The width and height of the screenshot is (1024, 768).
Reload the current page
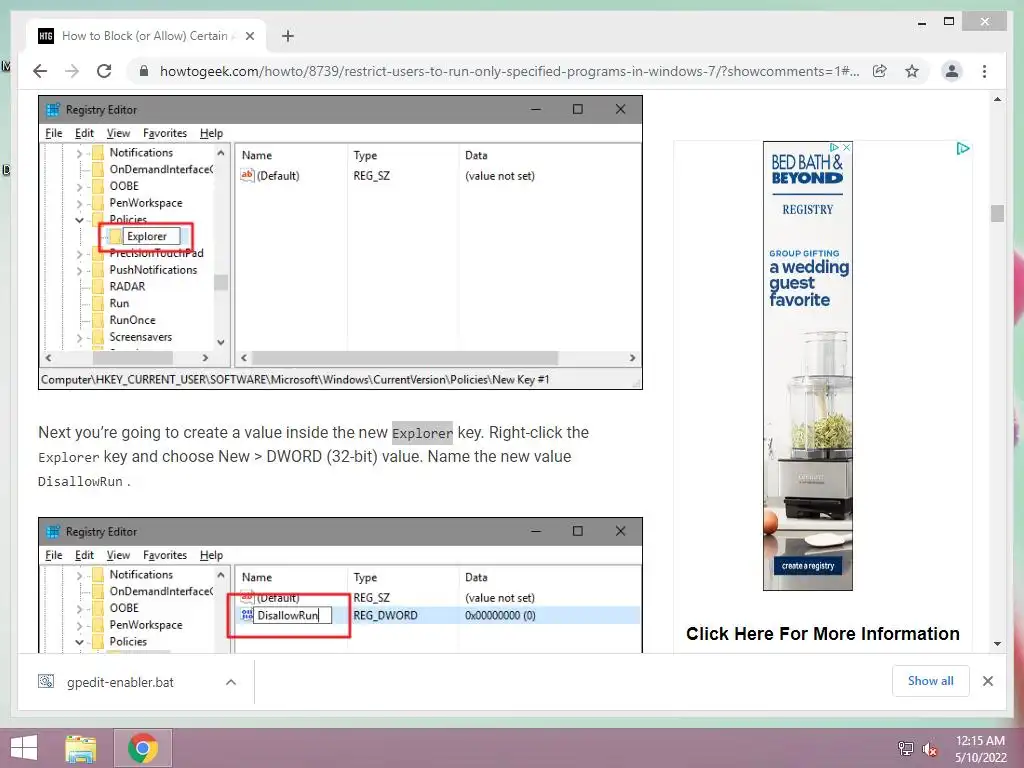(x=104, y=71)
